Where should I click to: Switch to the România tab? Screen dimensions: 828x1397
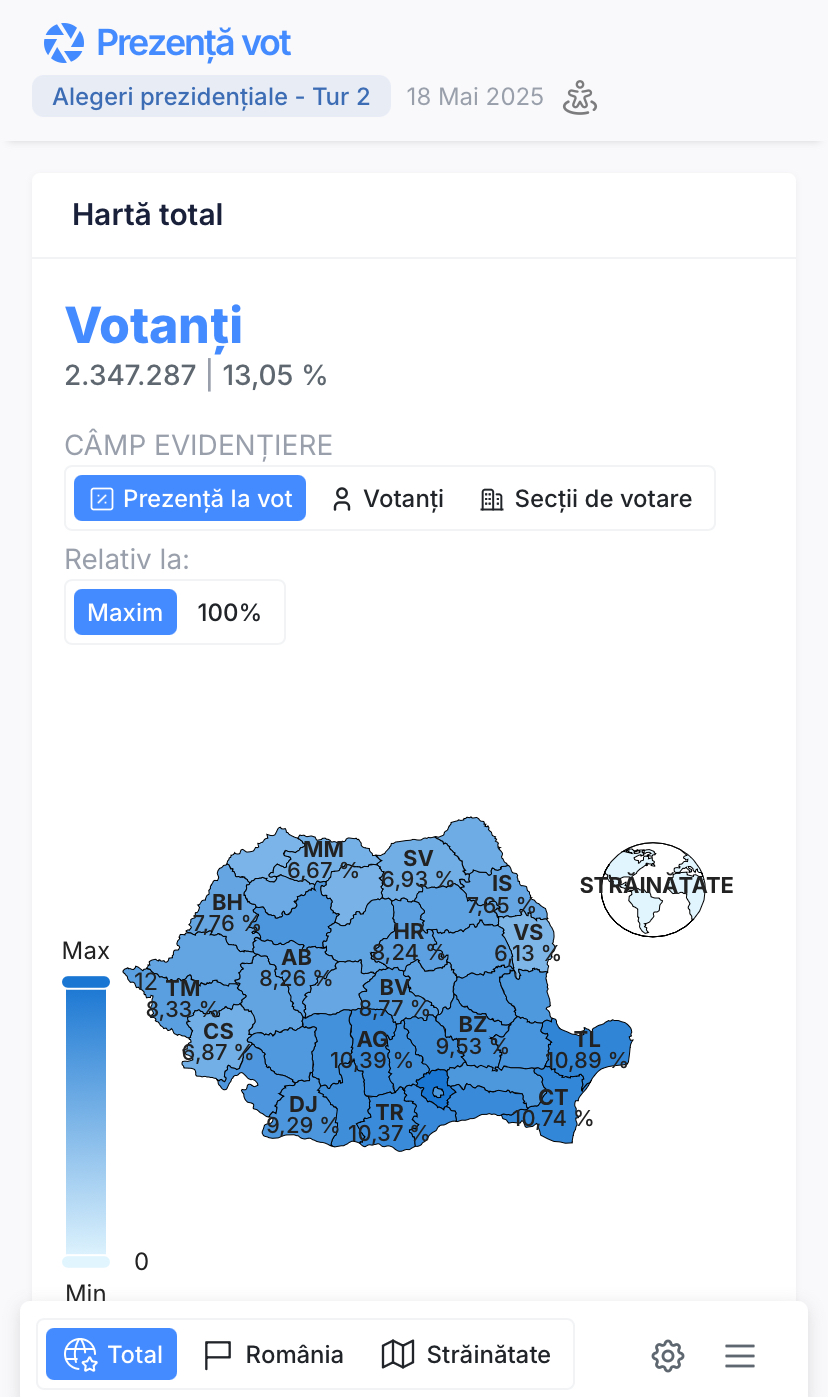274,1354
